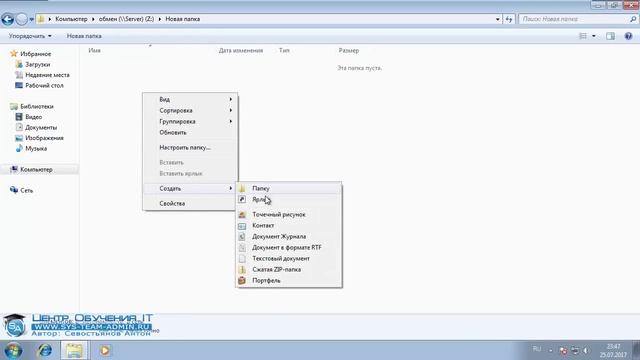Select обмен (\\Server) (Z:) in the breadcrumb

tap(126, 19)
